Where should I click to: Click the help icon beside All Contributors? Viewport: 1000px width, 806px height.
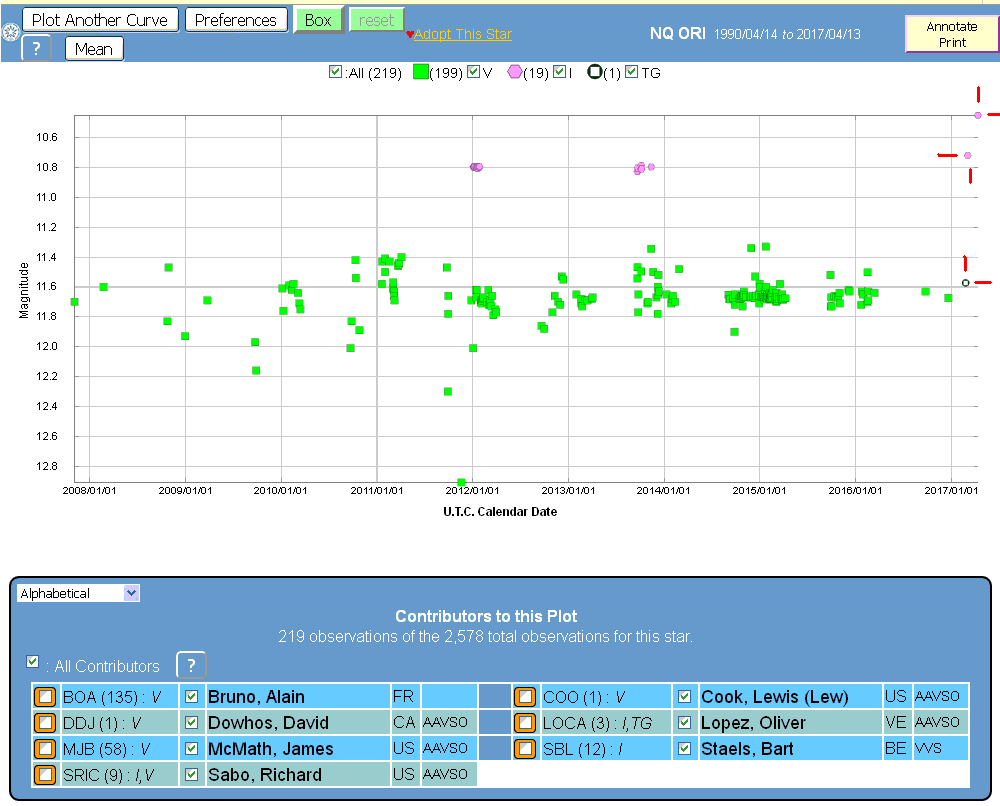(x=191, y=665)
